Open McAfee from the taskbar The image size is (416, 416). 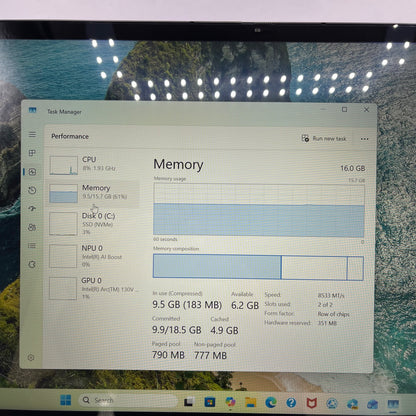311,403
